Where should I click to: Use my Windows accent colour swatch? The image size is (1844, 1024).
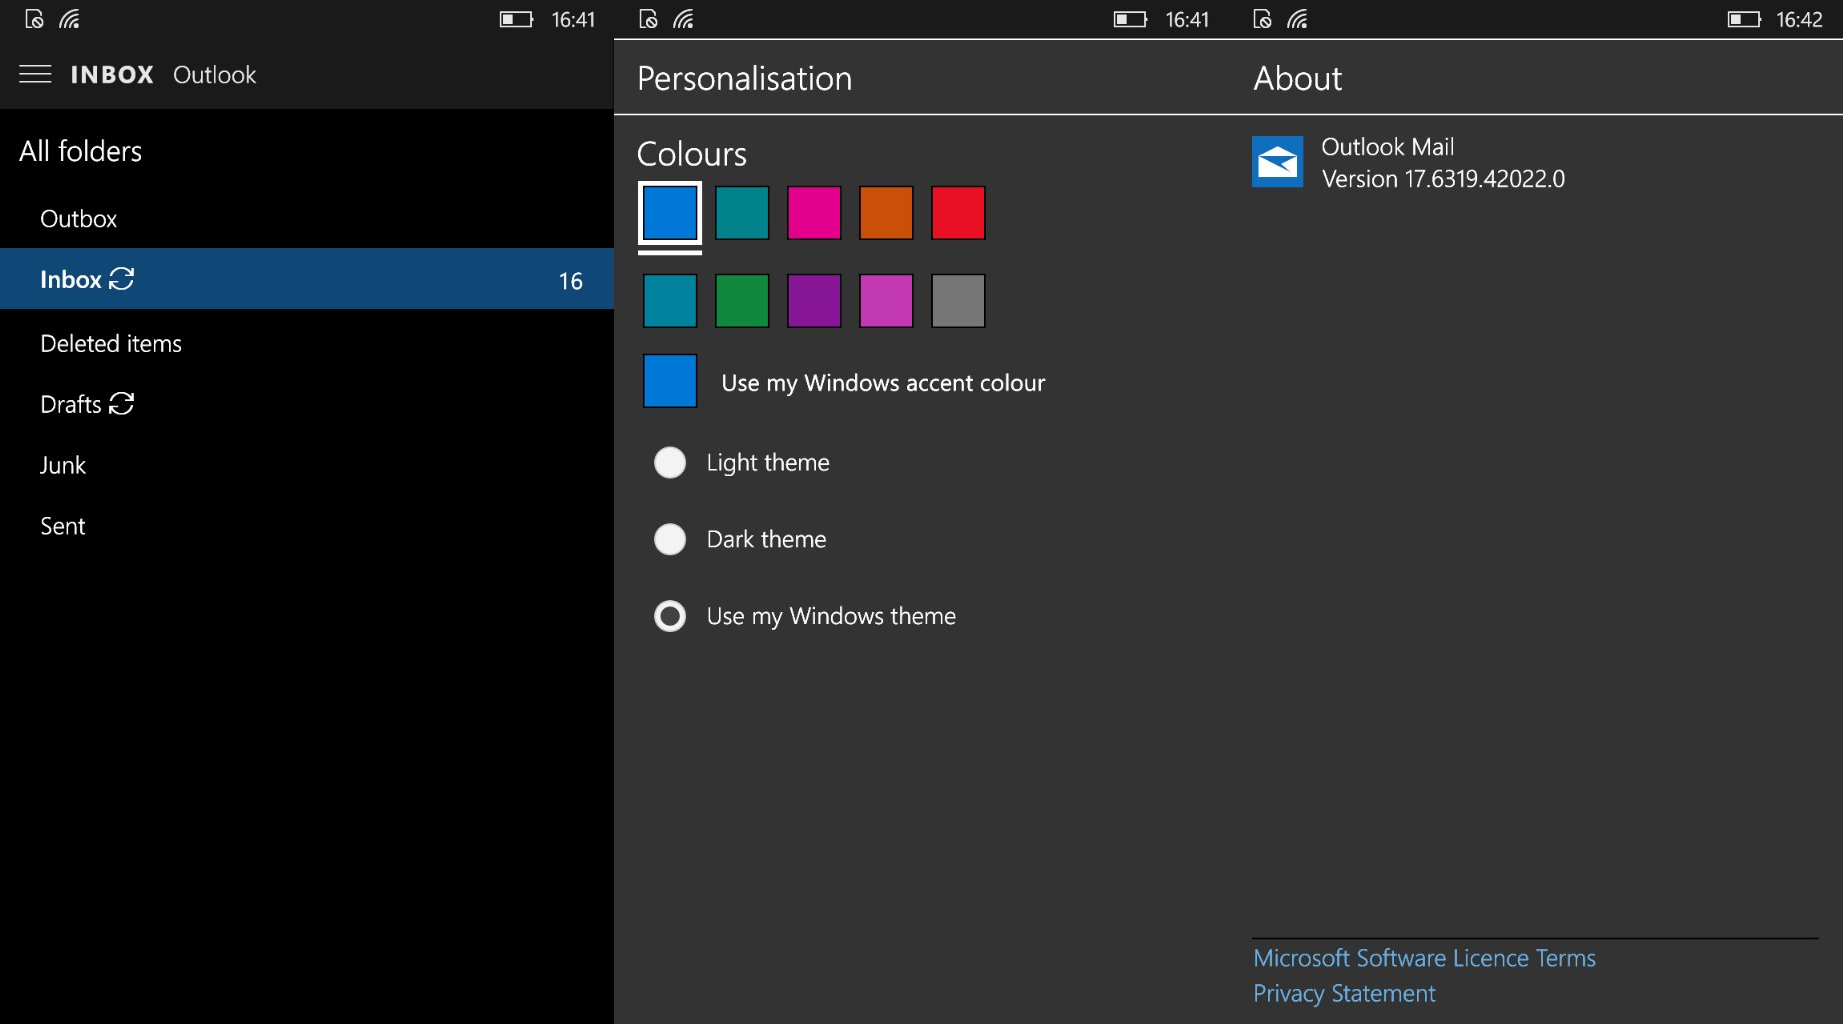(x=670, y=381)
